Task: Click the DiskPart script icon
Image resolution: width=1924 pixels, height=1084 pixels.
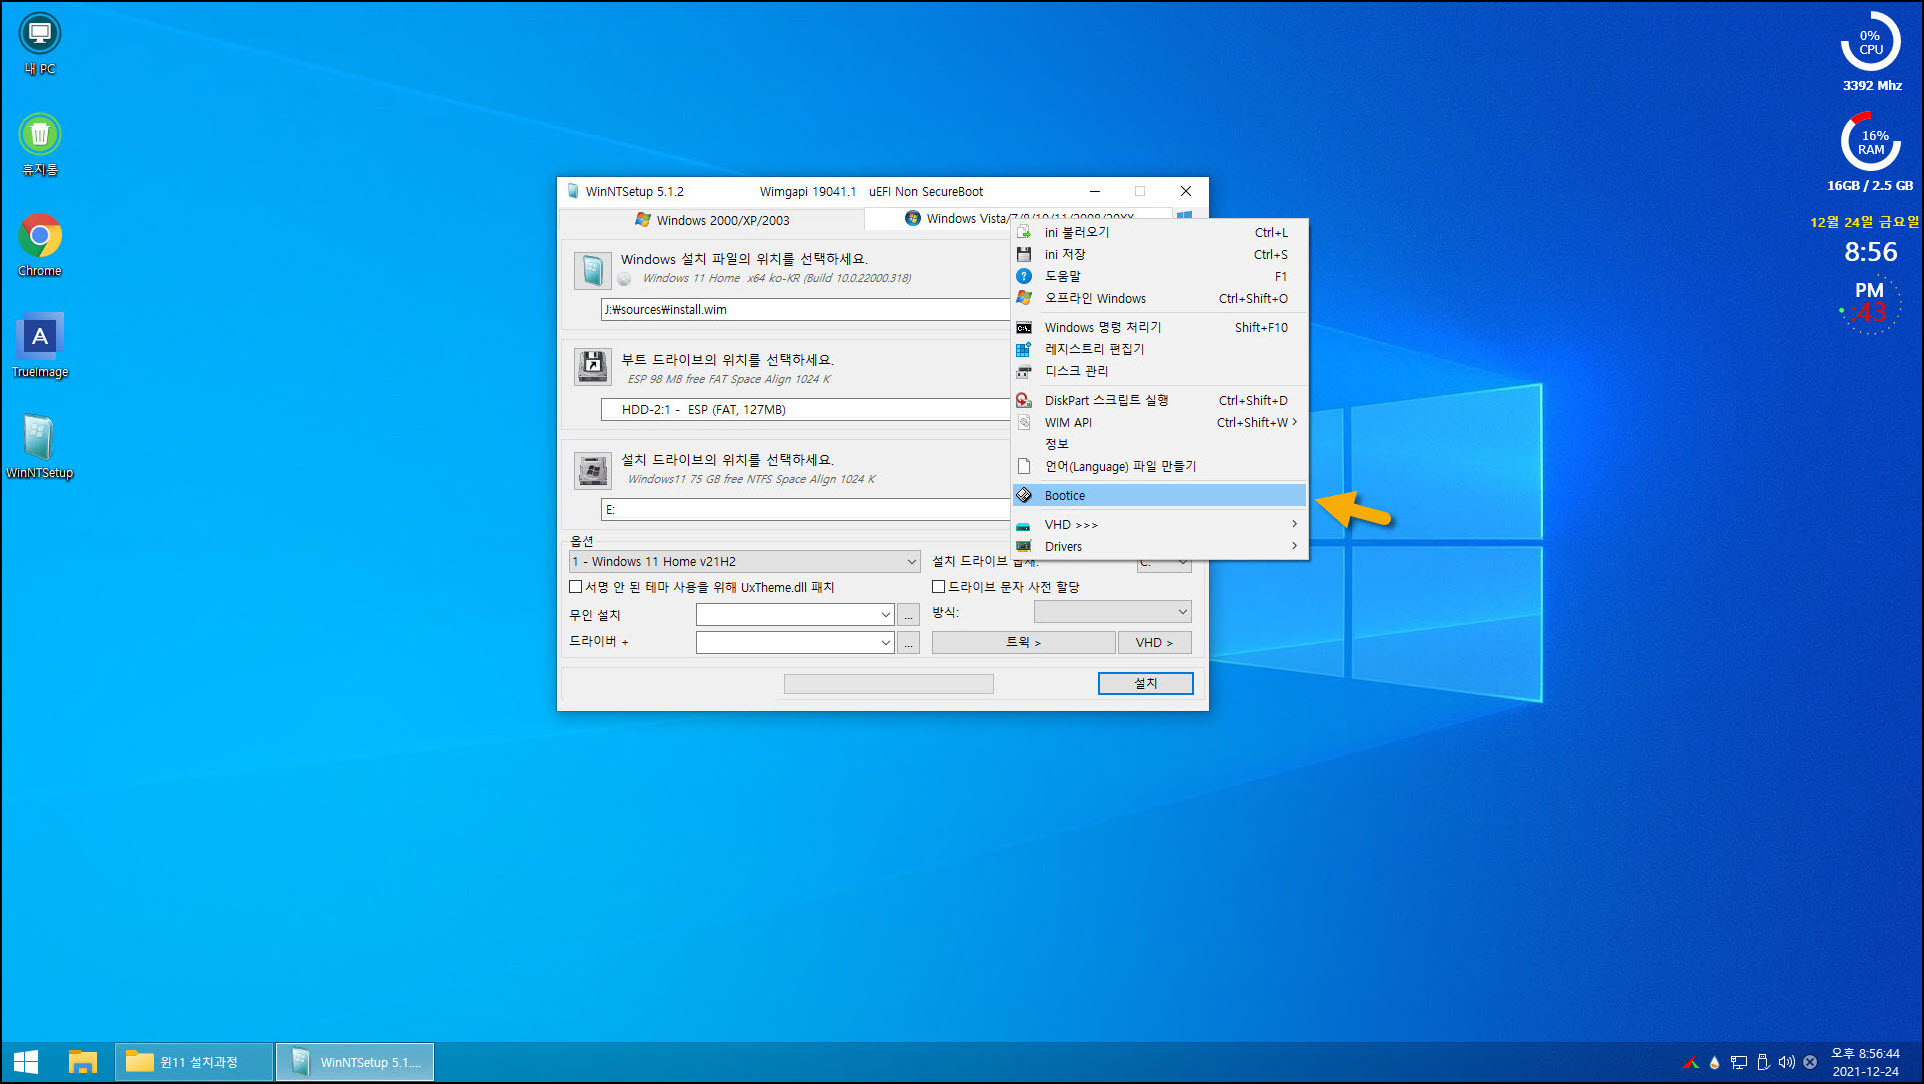Action: pyautogui.click(x=1024, y=400)
